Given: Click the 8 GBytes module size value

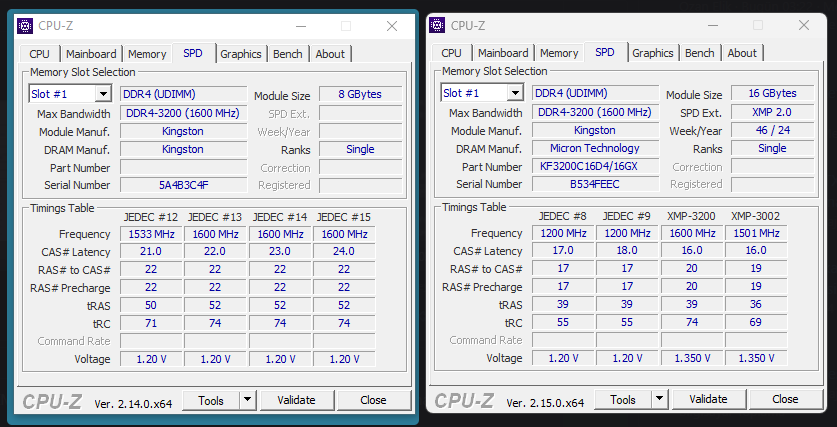Looking at the screenshot, I should pyautogui.click(x=360, y=94).
